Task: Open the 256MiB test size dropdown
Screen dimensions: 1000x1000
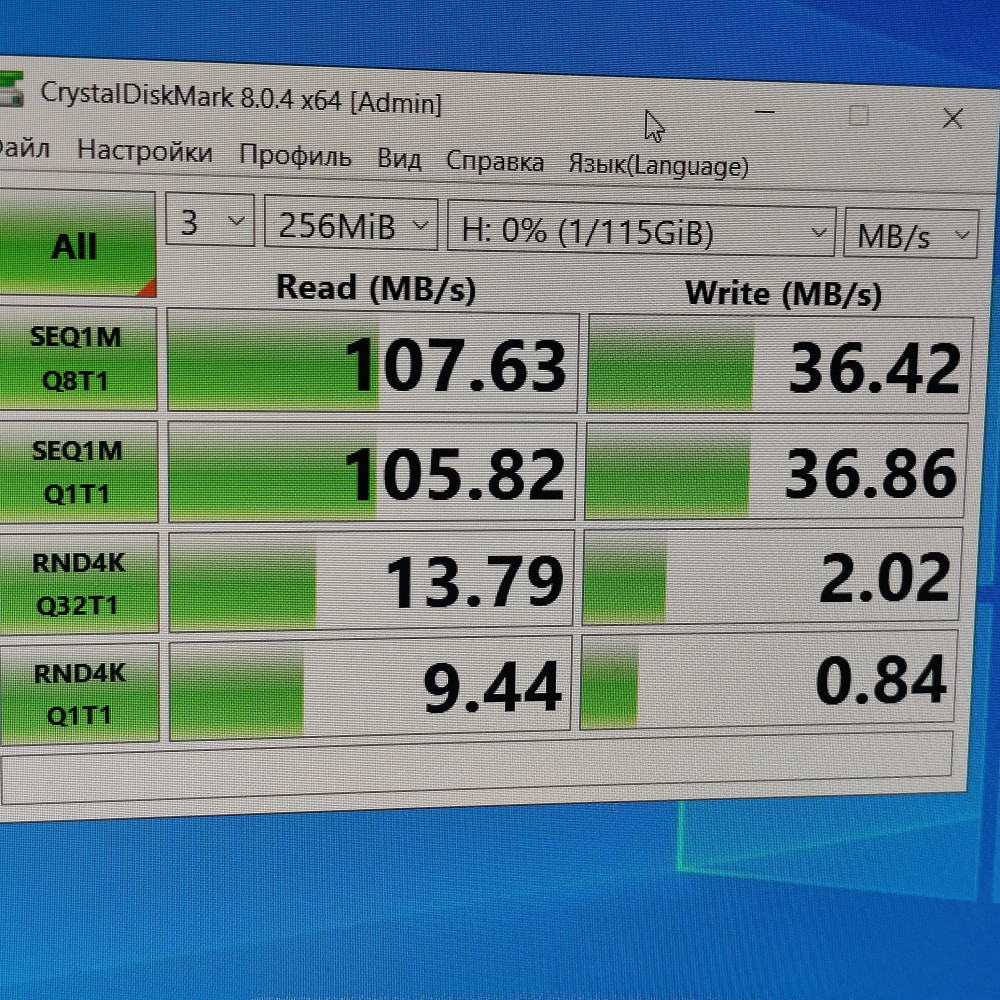Action: [351, 225]
